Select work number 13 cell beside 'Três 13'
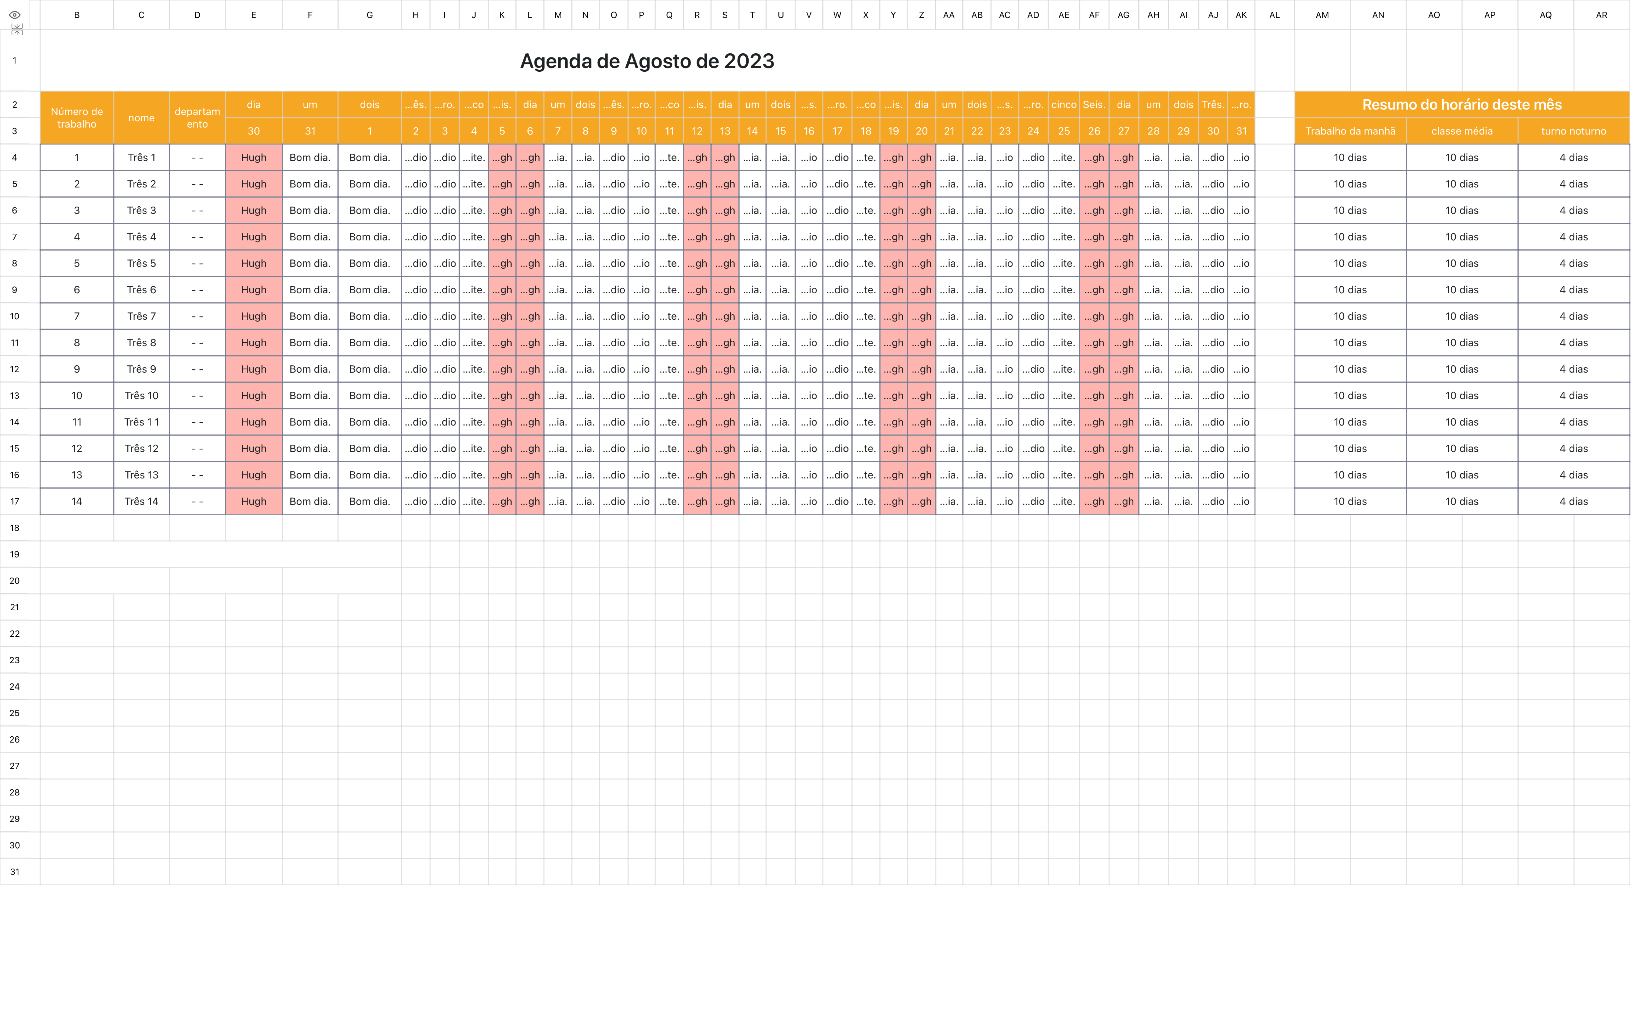Viewport: 1640px width, 1020px height. [77, 475]
